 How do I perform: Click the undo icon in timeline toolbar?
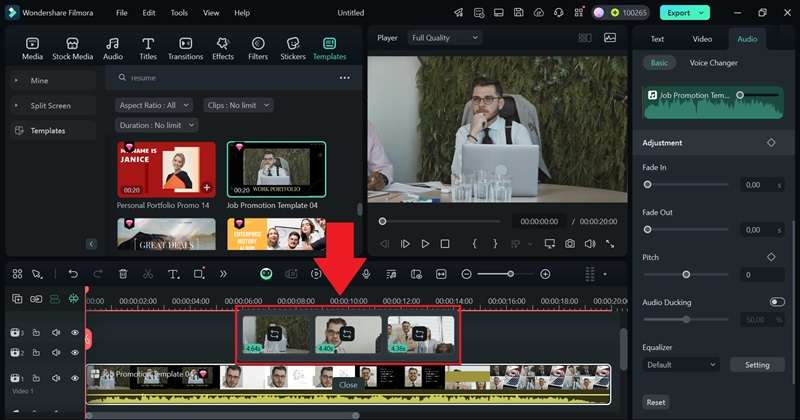73,274
